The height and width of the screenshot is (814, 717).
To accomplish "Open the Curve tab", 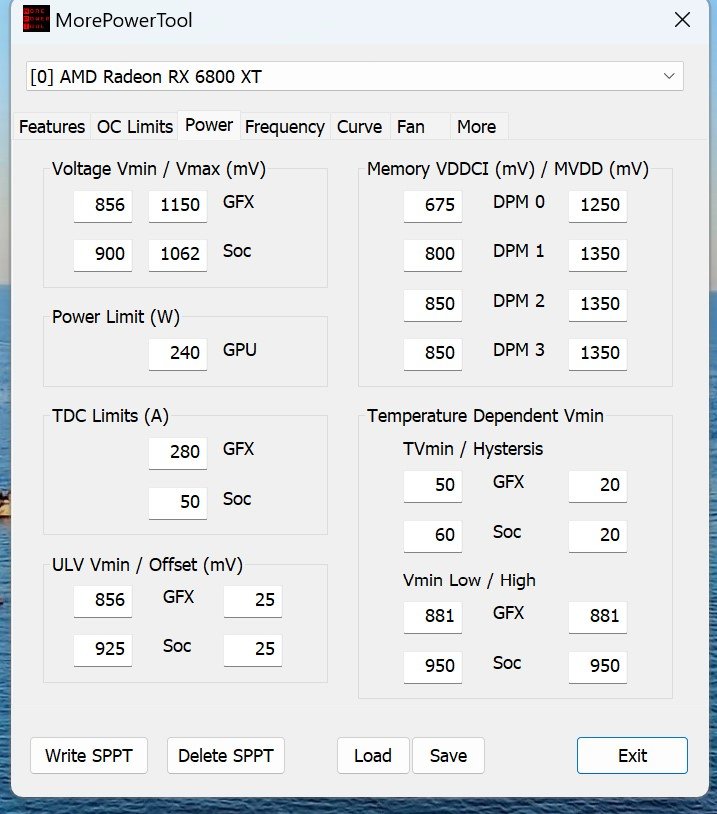I will tap(359, 127).
